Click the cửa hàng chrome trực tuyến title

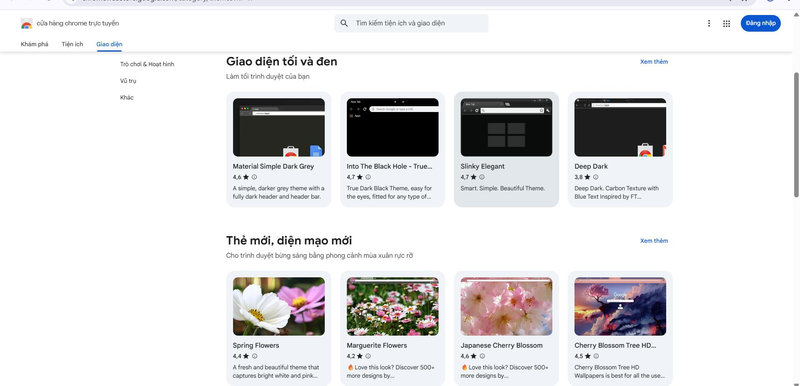[x=78, y=23]
